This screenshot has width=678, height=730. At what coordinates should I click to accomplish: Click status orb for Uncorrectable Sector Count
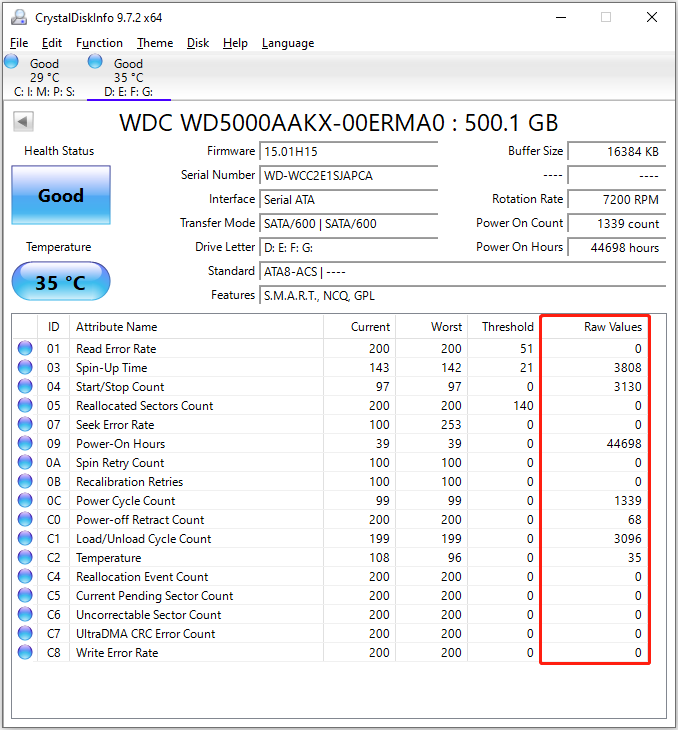coord(25,615)
